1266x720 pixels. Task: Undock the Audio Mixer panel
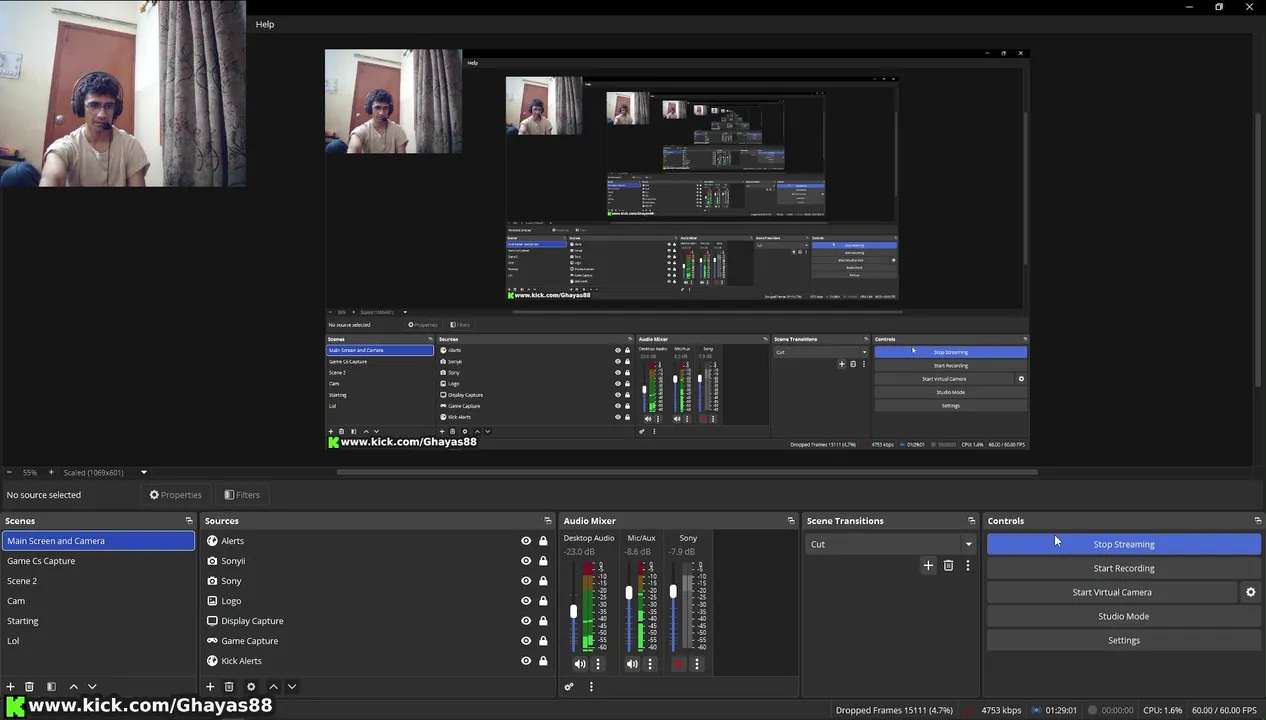click(791, 521)
